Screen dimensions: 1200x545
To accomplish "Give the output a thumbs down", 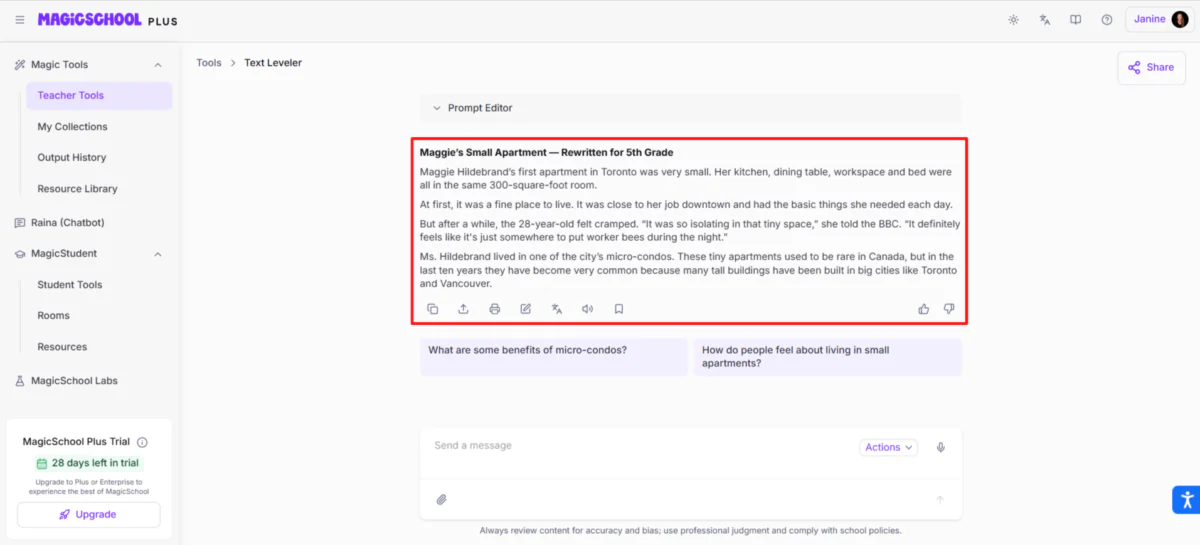I will (949, 309).
